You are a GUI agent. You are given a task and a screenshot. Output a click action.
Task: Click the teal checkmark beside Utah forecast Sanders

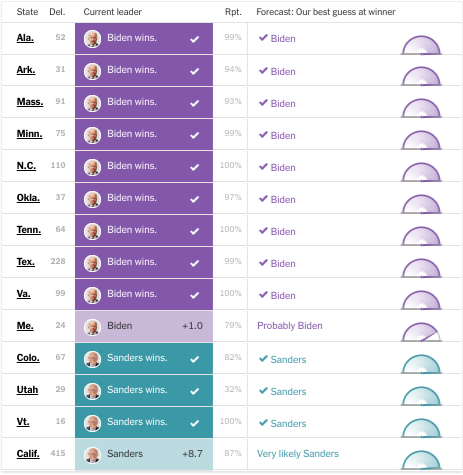pyautogui.click(x=263, y=390)
